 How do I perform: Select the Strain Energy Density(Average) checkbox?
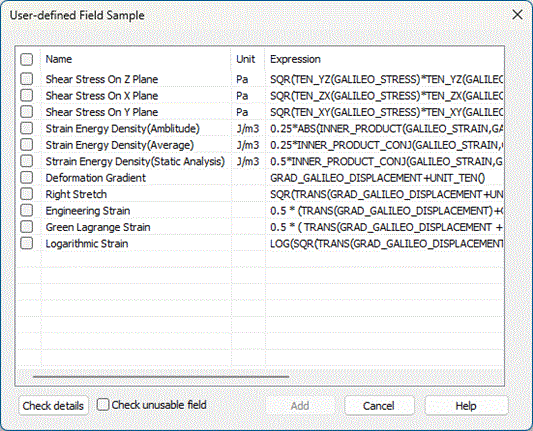[27, 144]
